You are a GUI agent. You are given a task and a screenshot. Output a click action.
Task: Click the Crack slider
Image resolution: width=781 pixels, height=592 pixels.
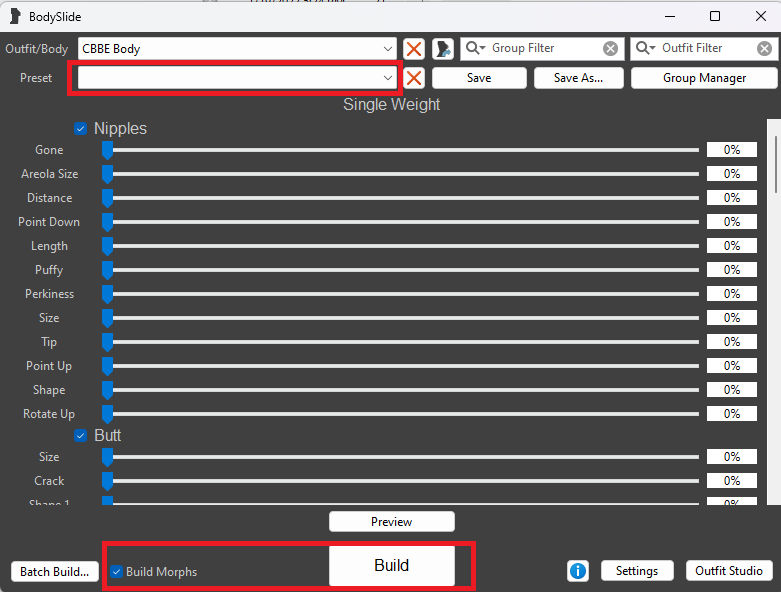pyautogui.click(x=400, y=481)
